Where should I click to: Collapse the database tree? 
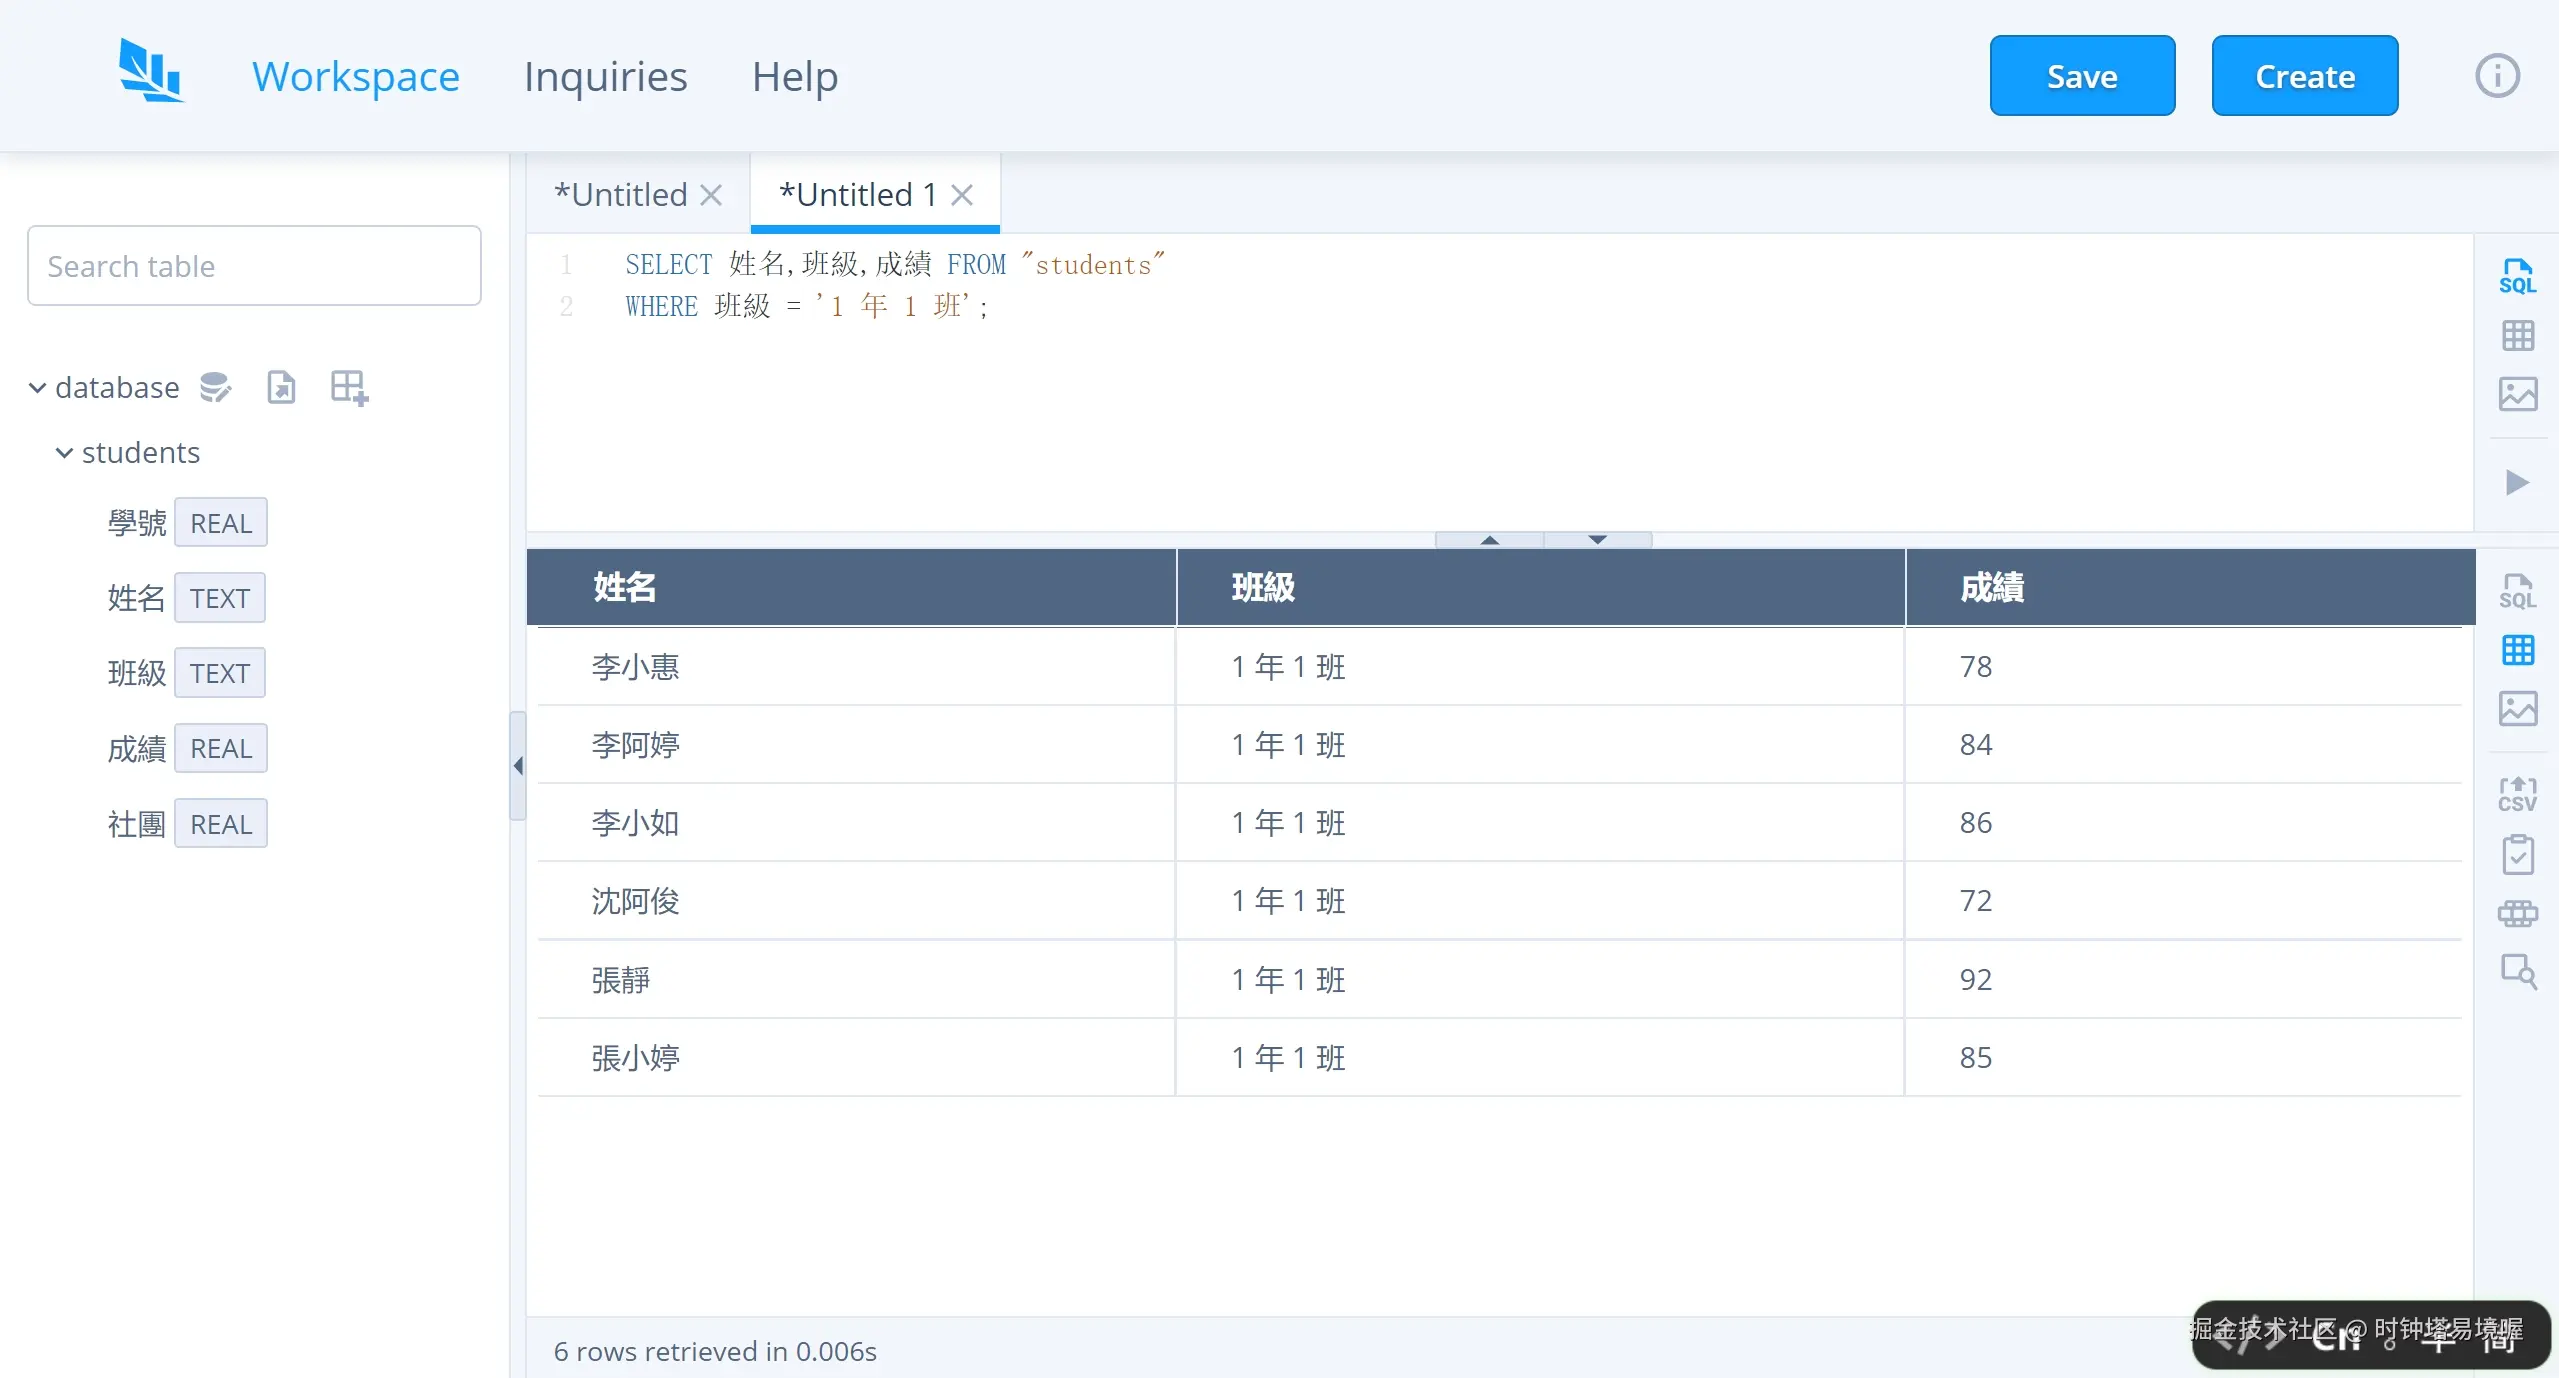[x=36, y=387]
